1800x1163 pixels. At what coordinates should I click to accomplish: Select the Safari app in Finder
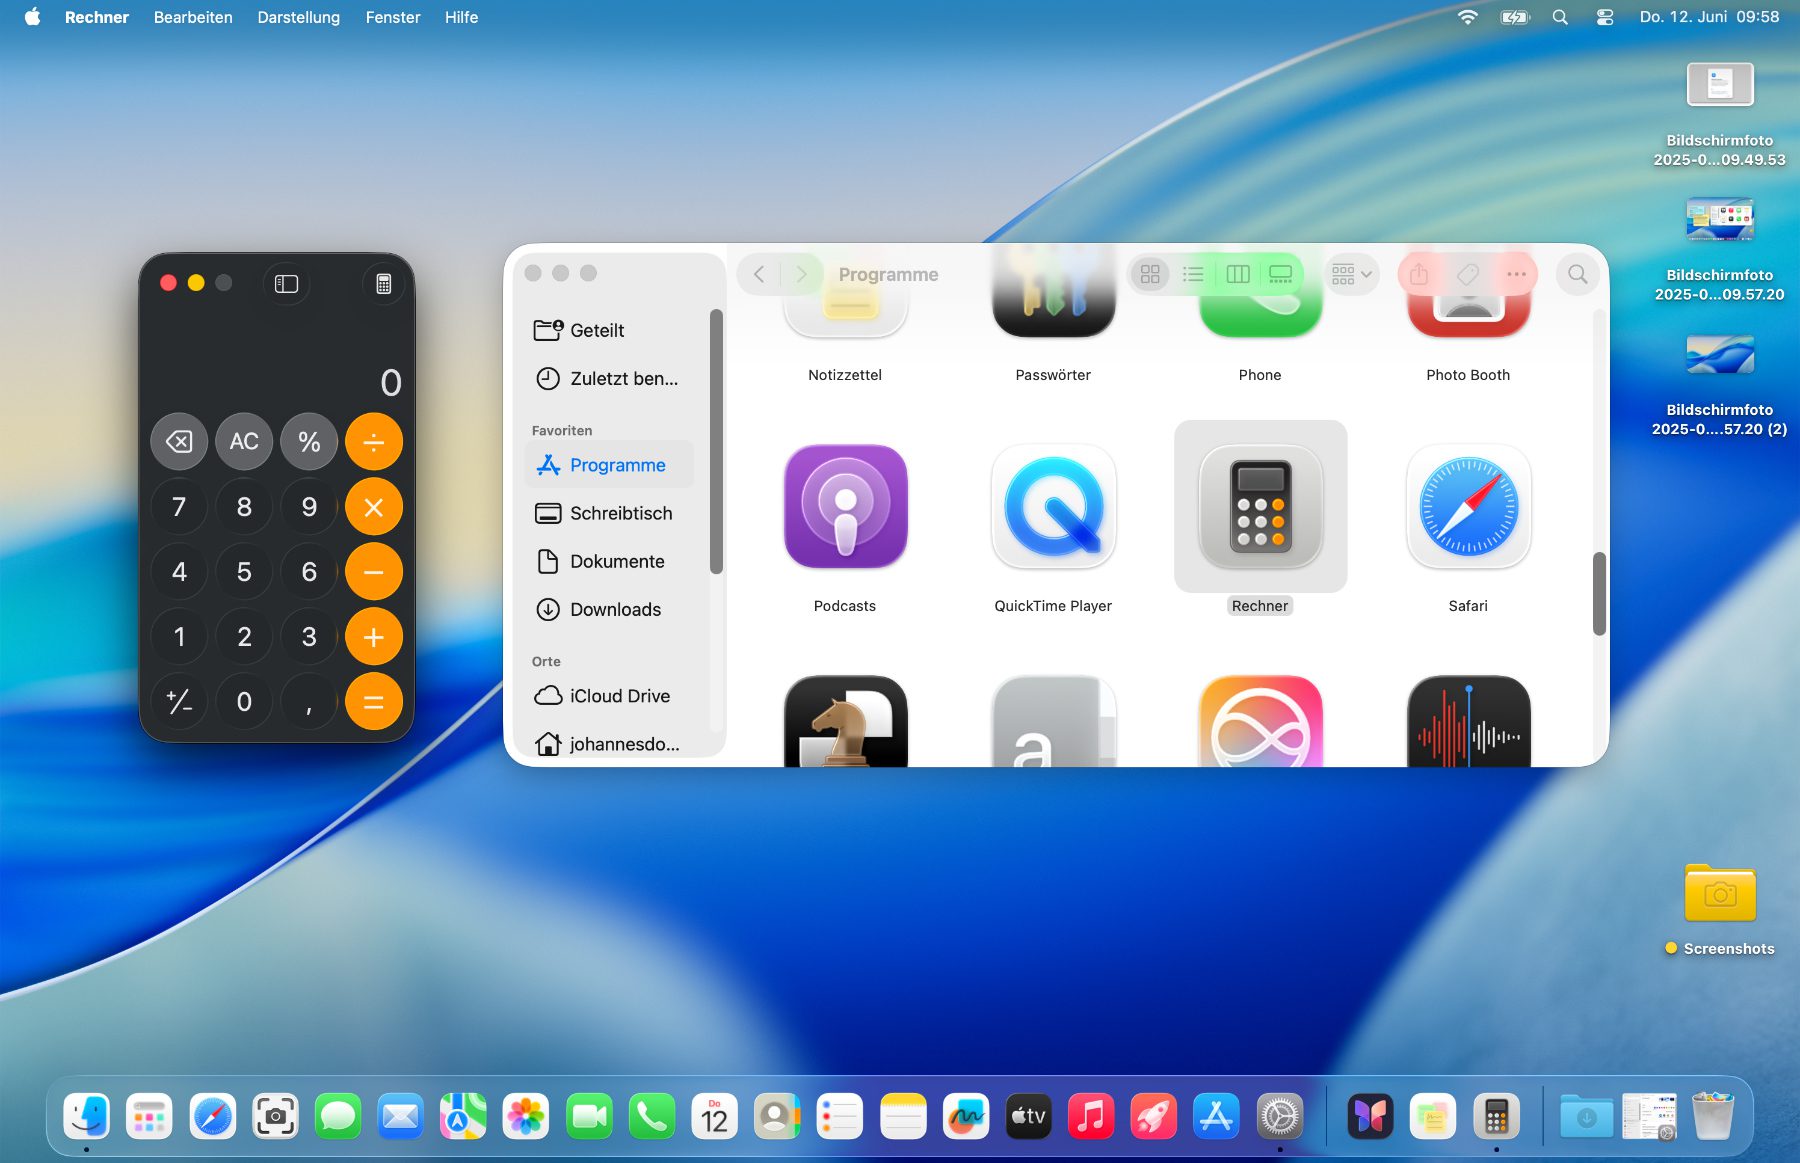tap(1467, 507)
